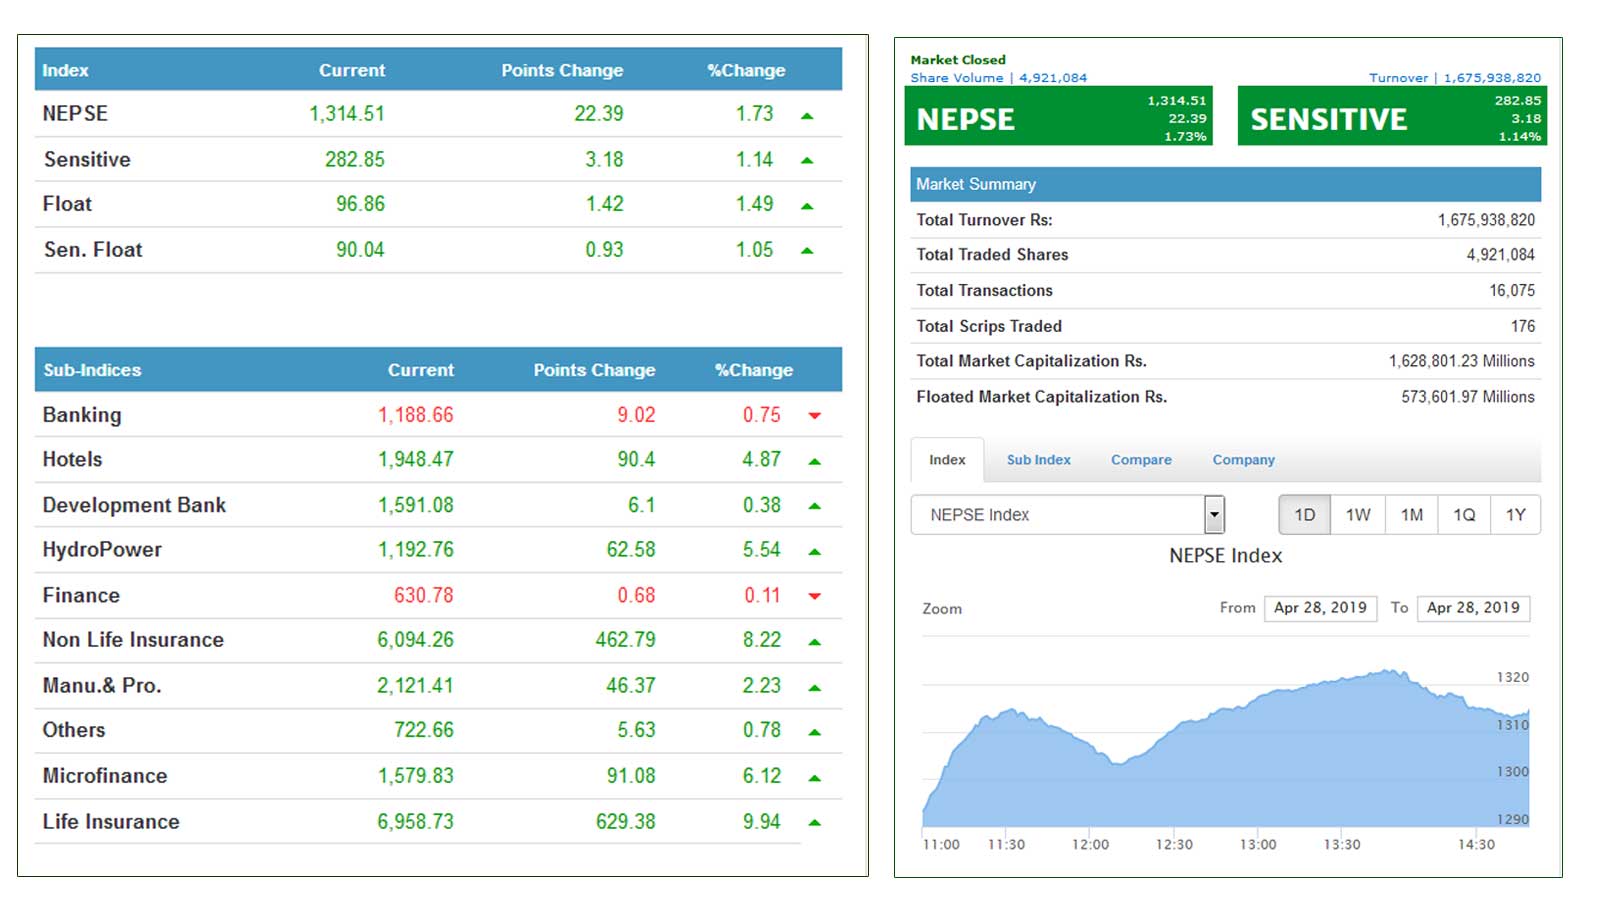Click the Zoom label above chart
The width and height of the screenshot is (1610, 908).
pos(942,609)
